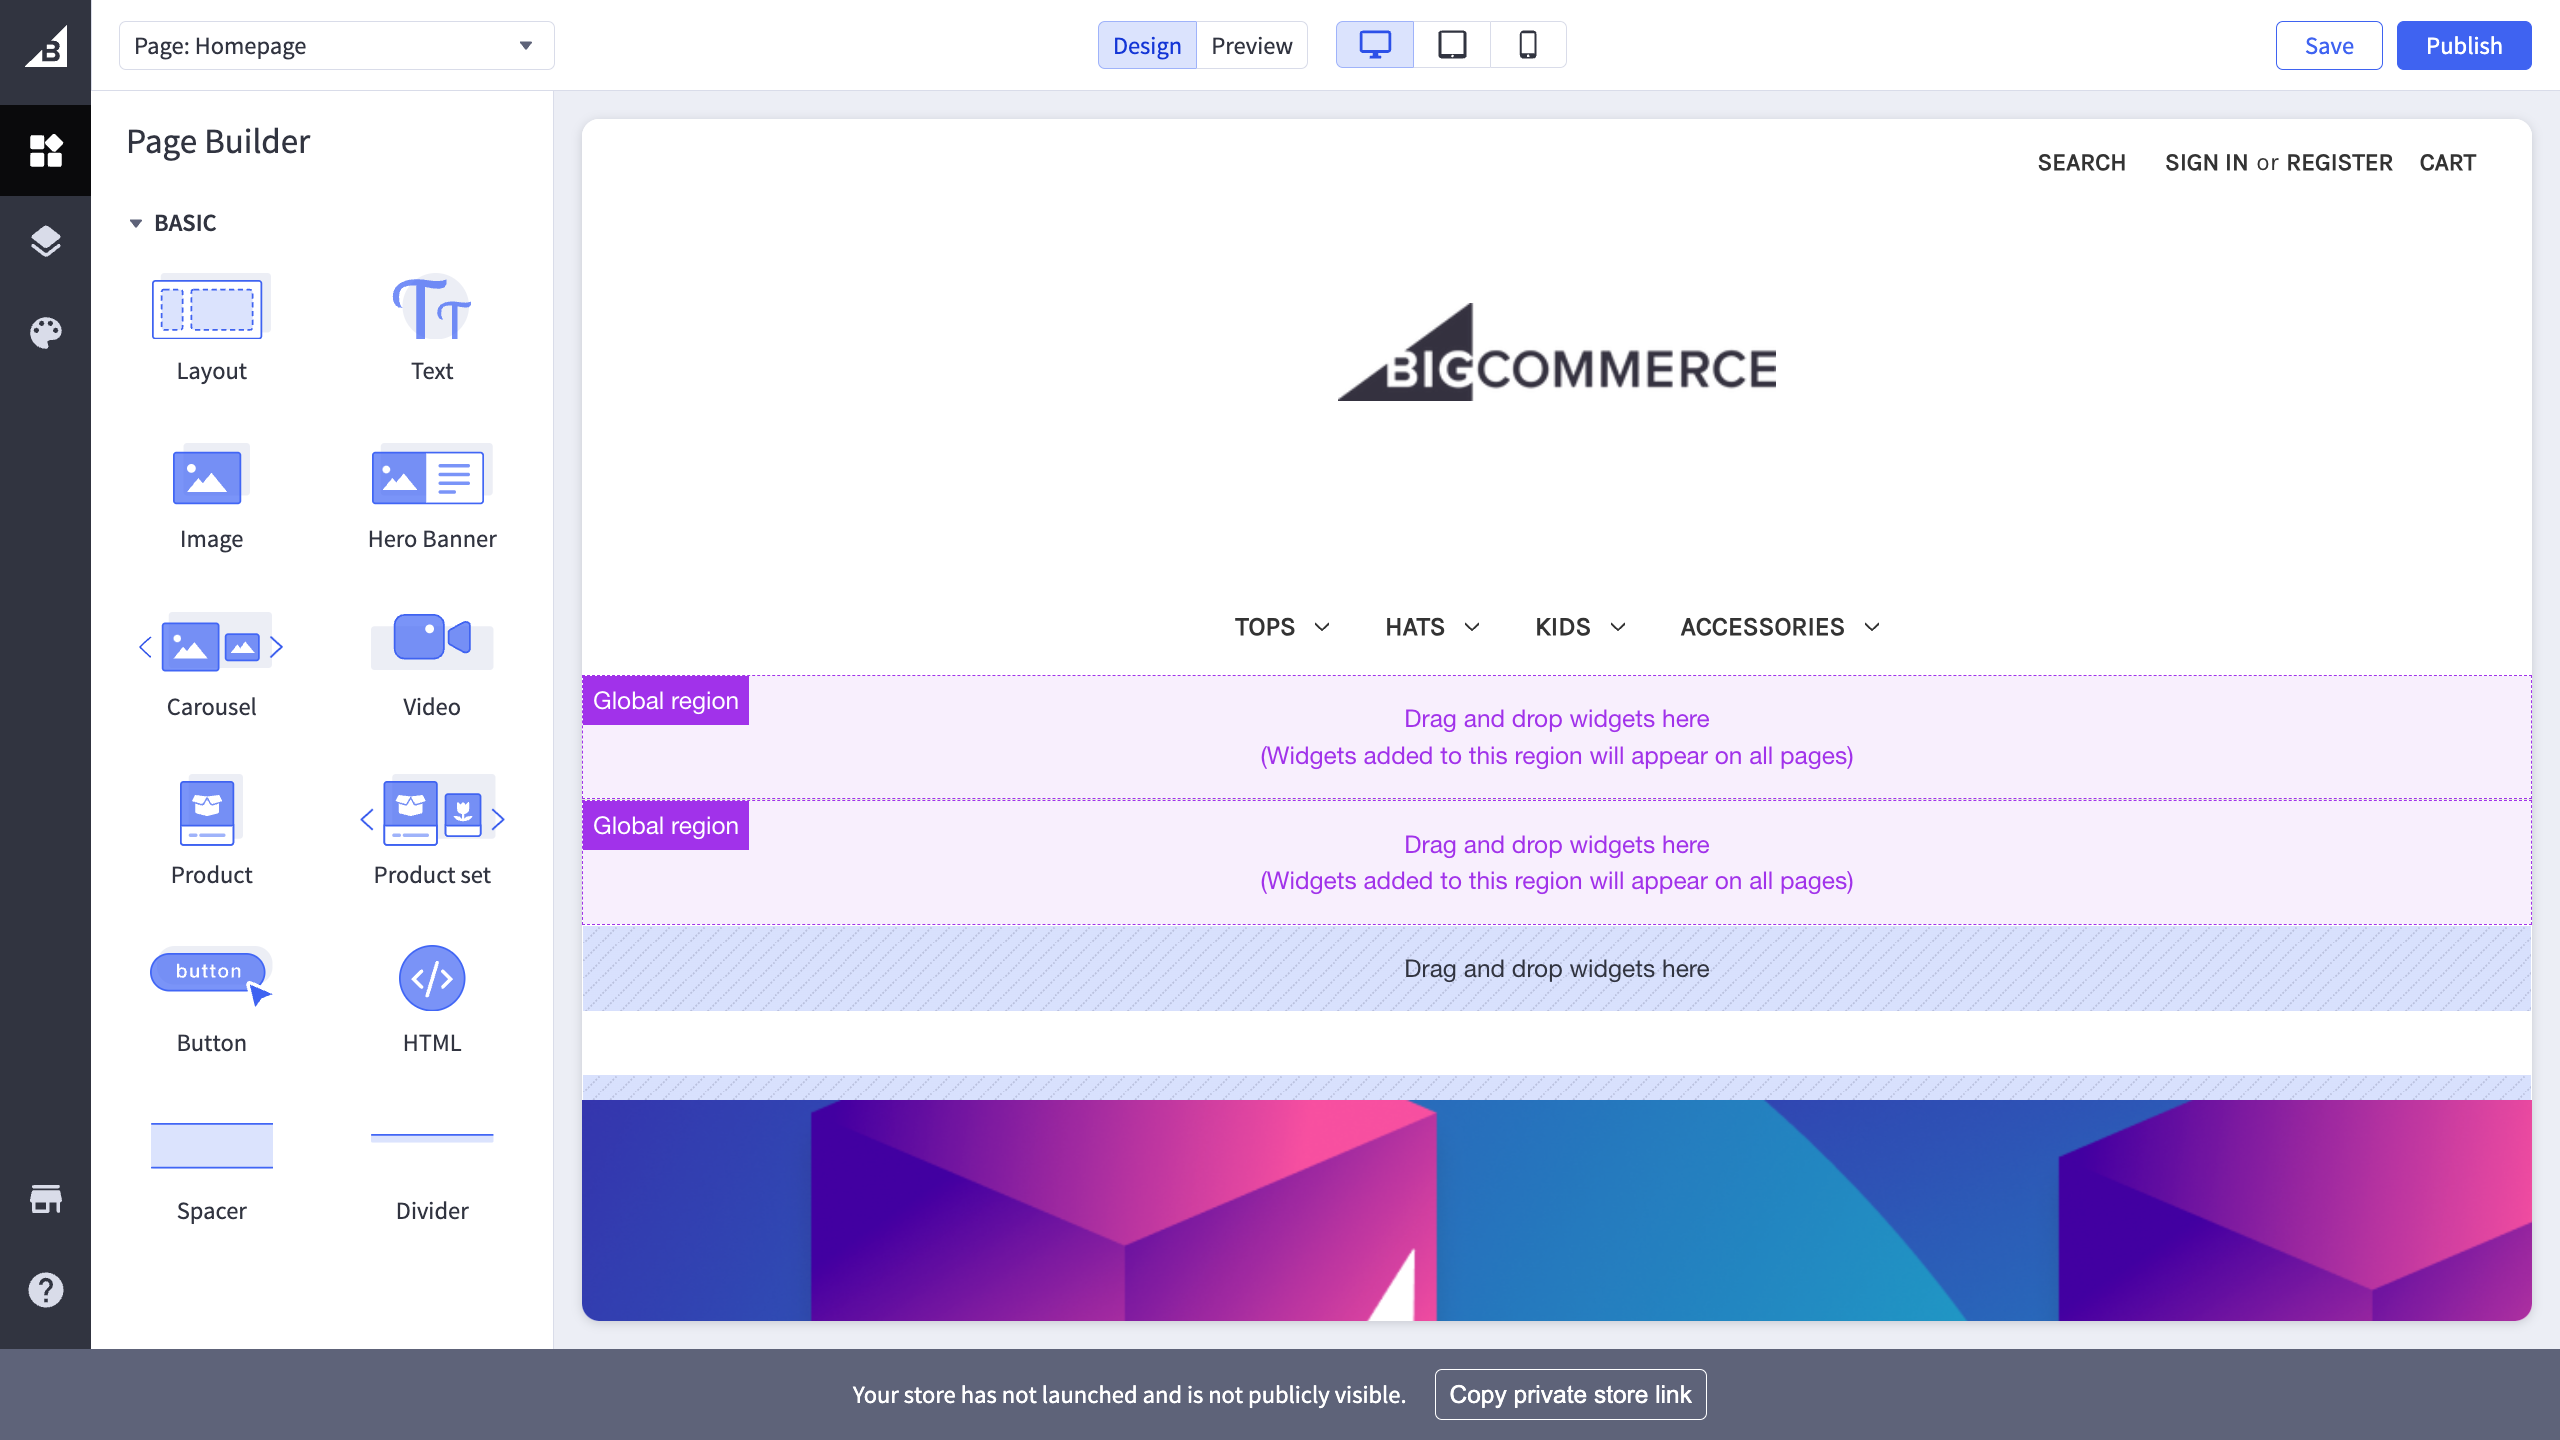
Task: Pick the Hero Banner widget
Action: [x=431, y=478]
